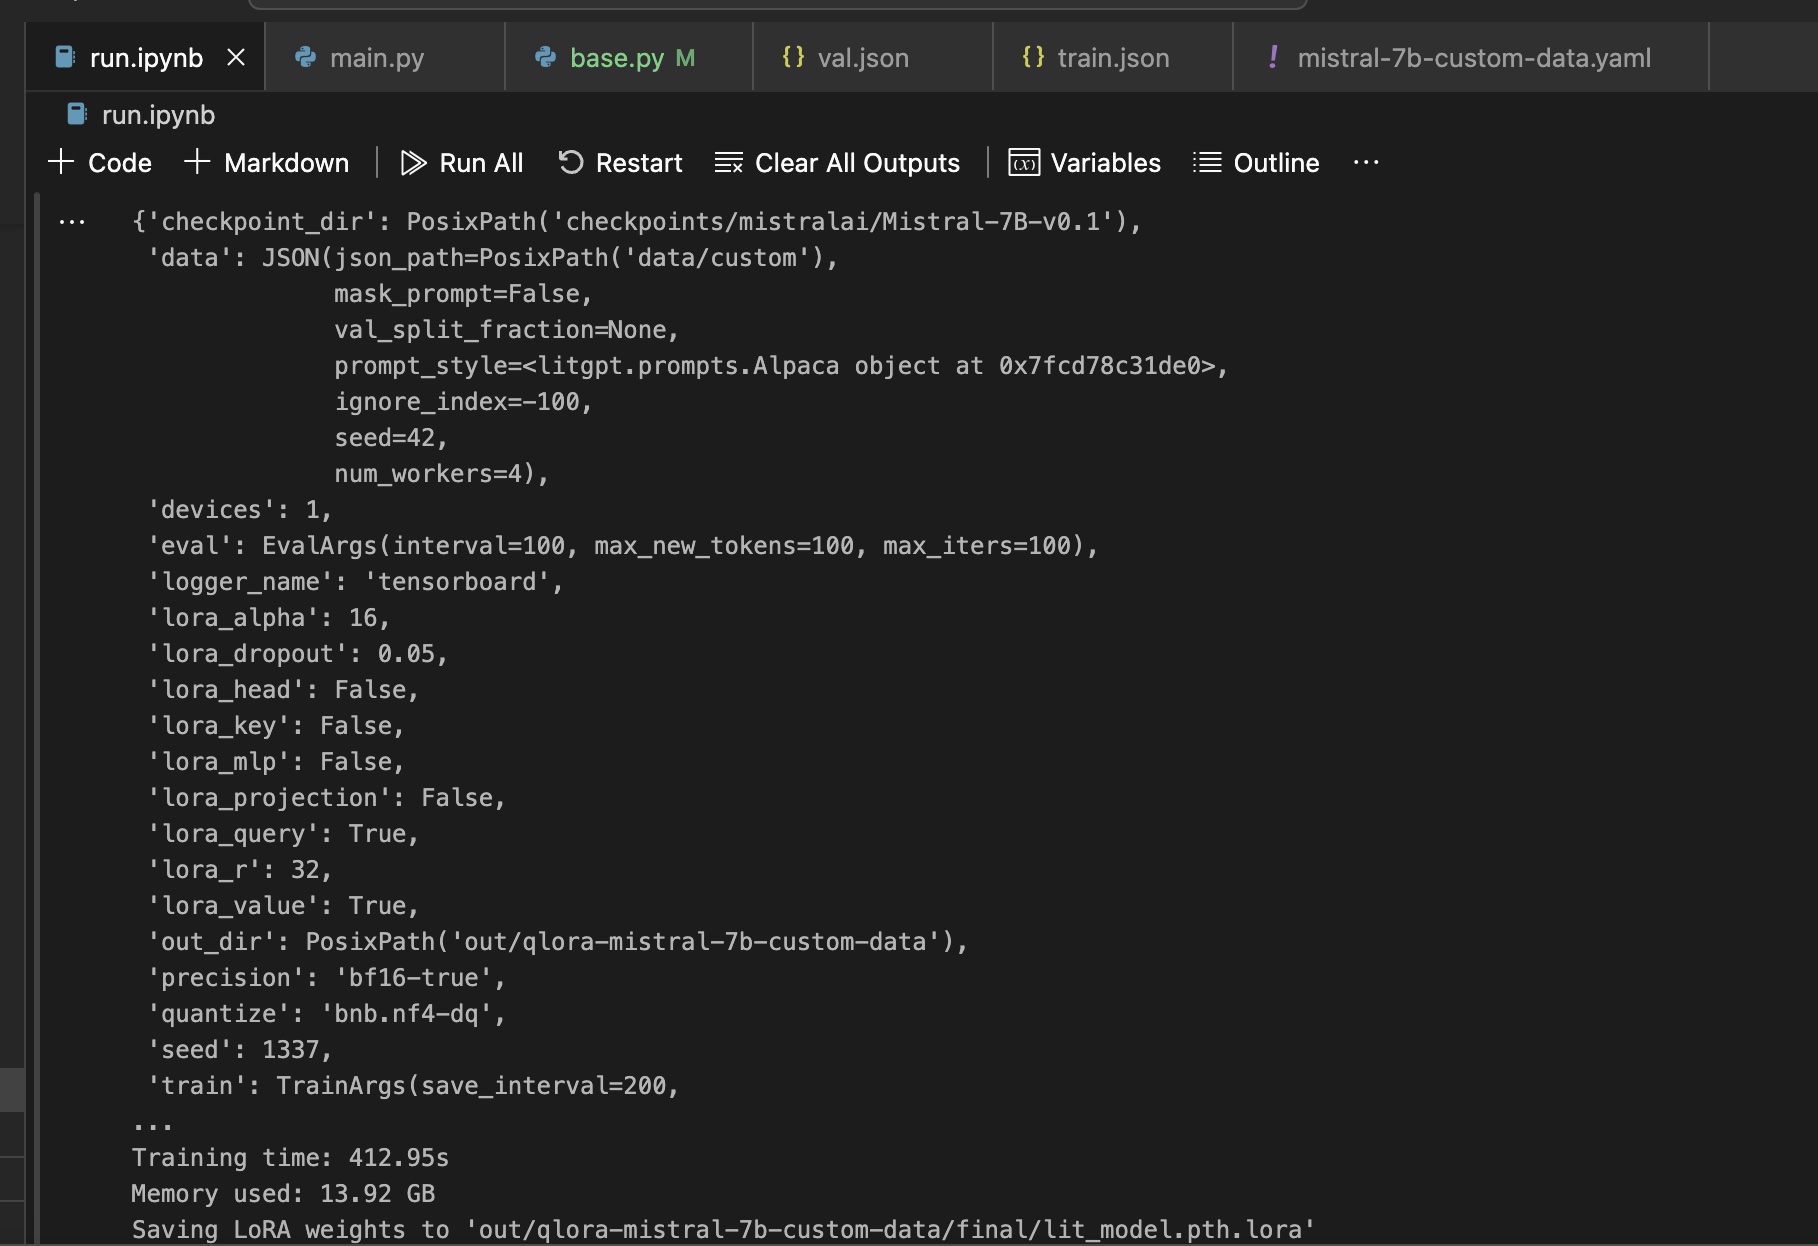Viewport: 1818px width, 1246px height.
Task: Switch to the val.json tab
Action: coord(873,58)
